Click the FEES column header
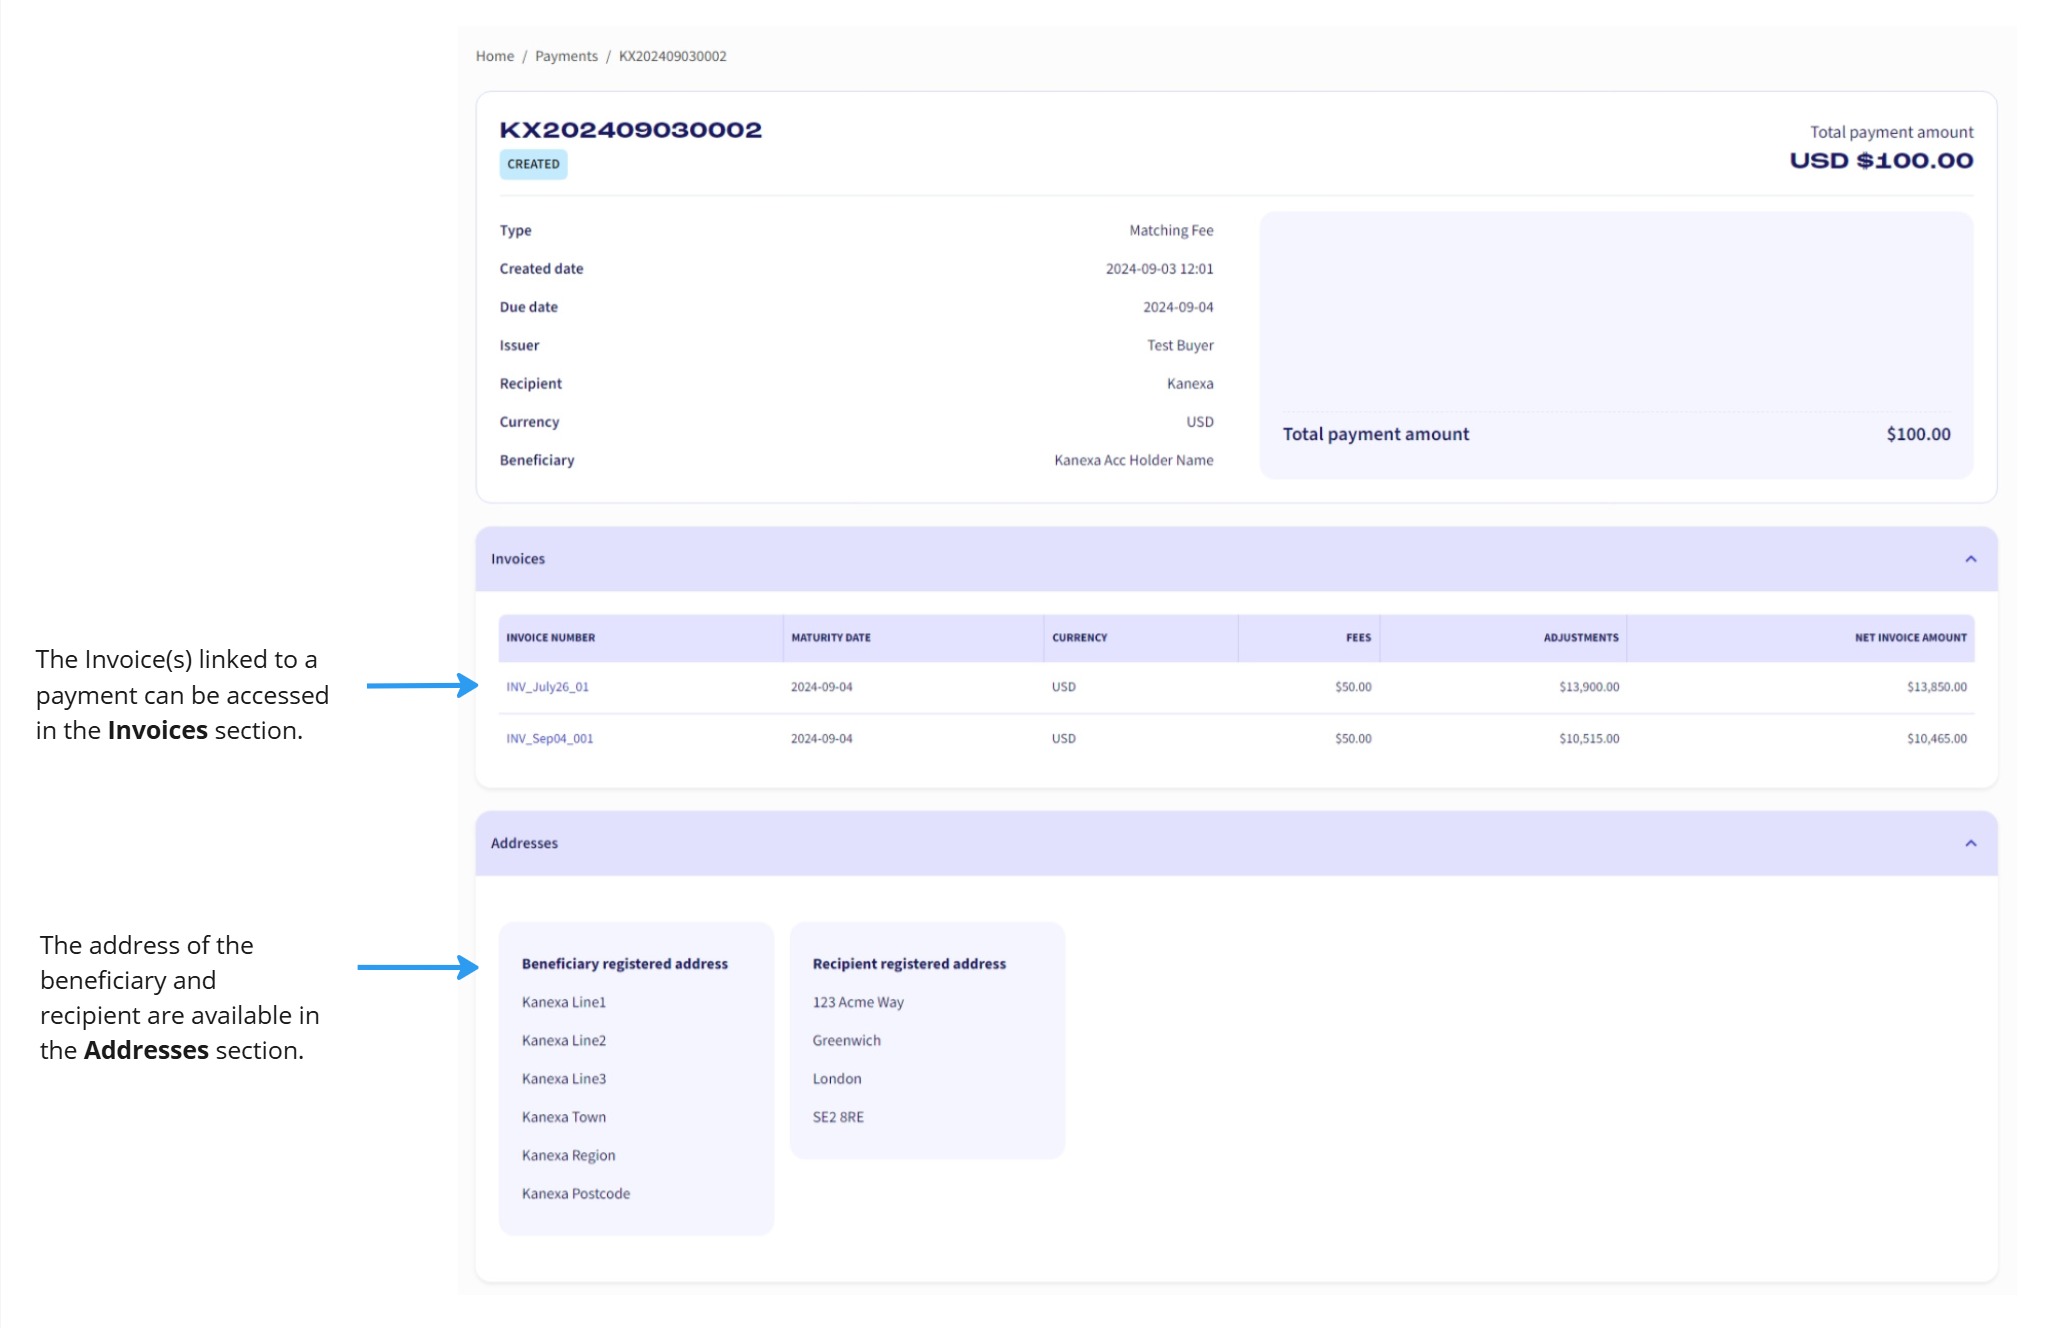 click(1359, 637)
